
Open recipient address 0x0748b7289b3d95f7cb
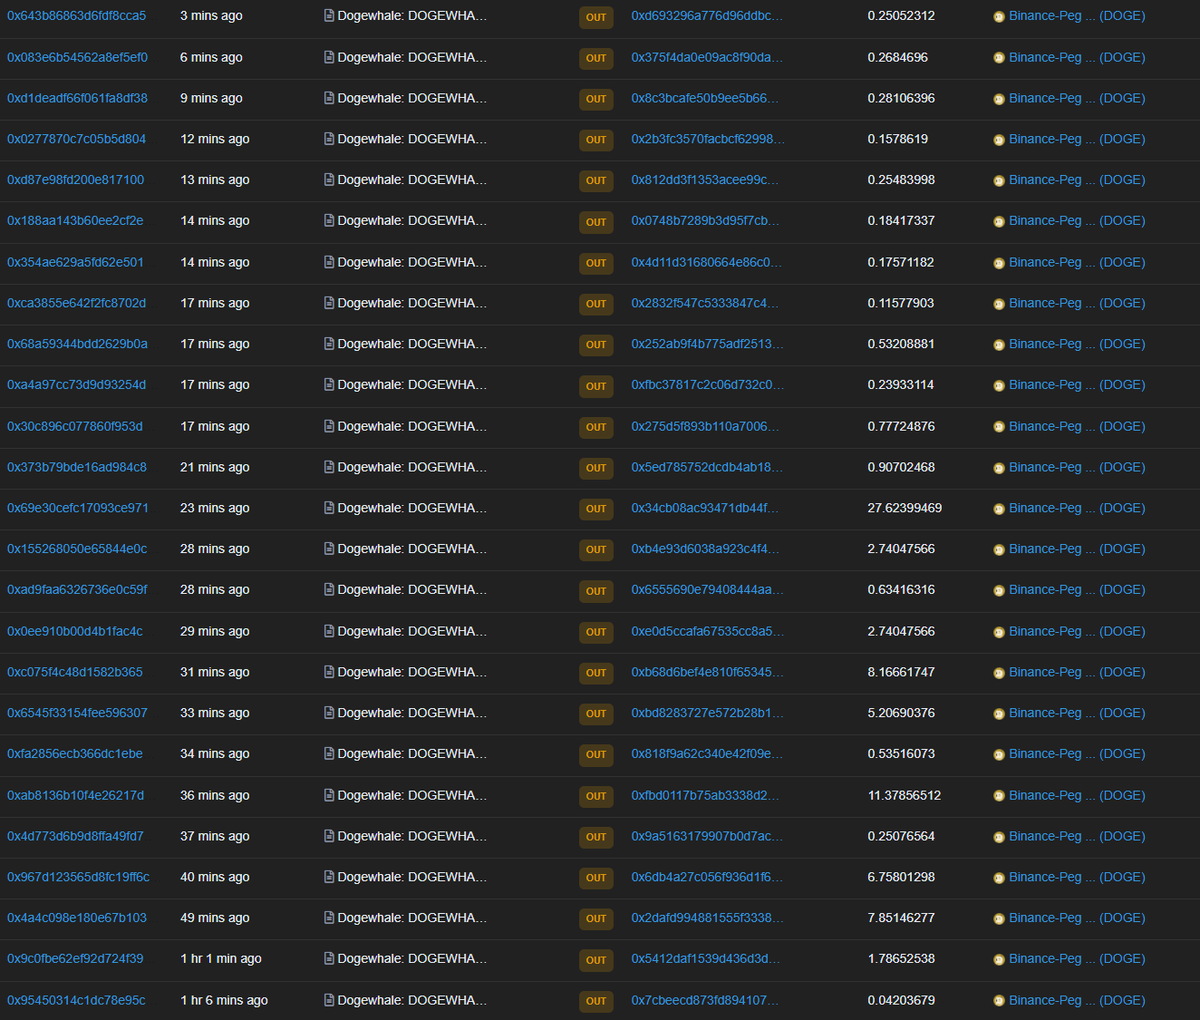click(x=705, y=221)
